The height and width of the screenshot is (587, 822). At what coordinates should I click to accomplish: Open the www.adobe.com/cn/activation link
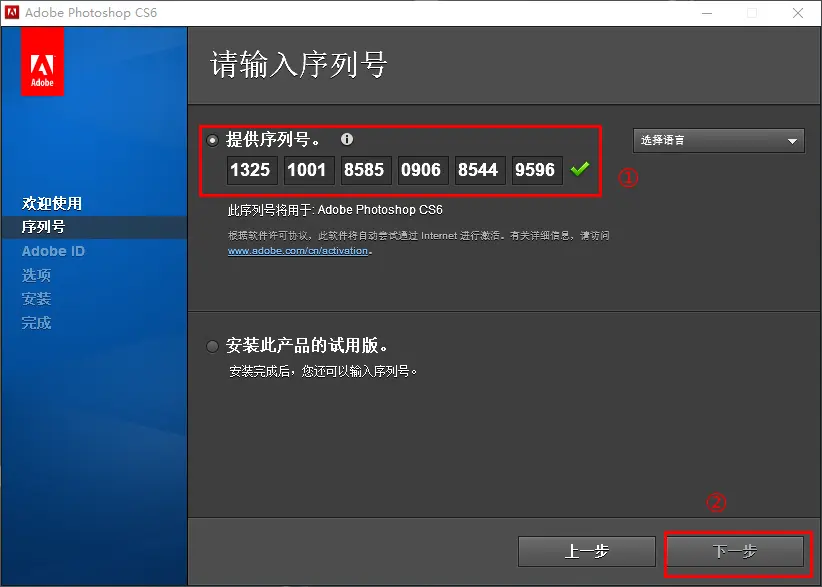click(x=298, y=251)
